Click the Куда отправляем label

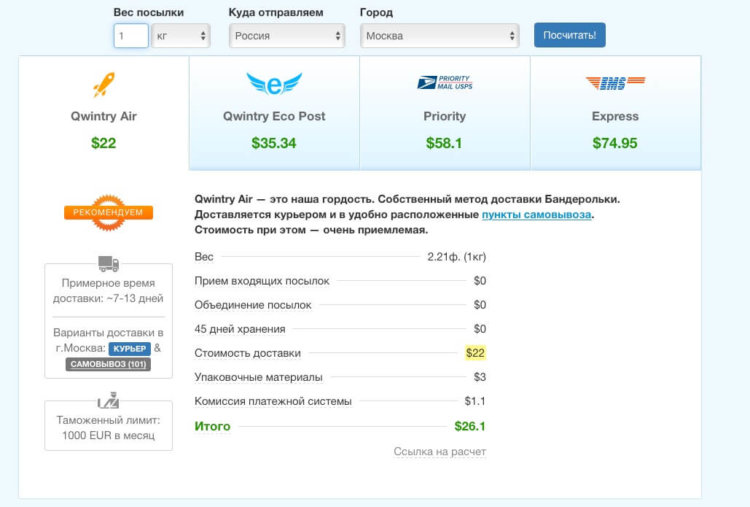pyautogui.click(x=276, y=12)
